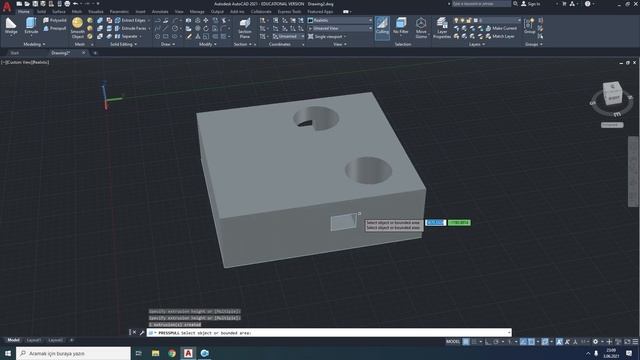Switch to the Layout1 tab
Image resolution: width=640 pixels, height=360 pixels.
click(x=33, y=340)
